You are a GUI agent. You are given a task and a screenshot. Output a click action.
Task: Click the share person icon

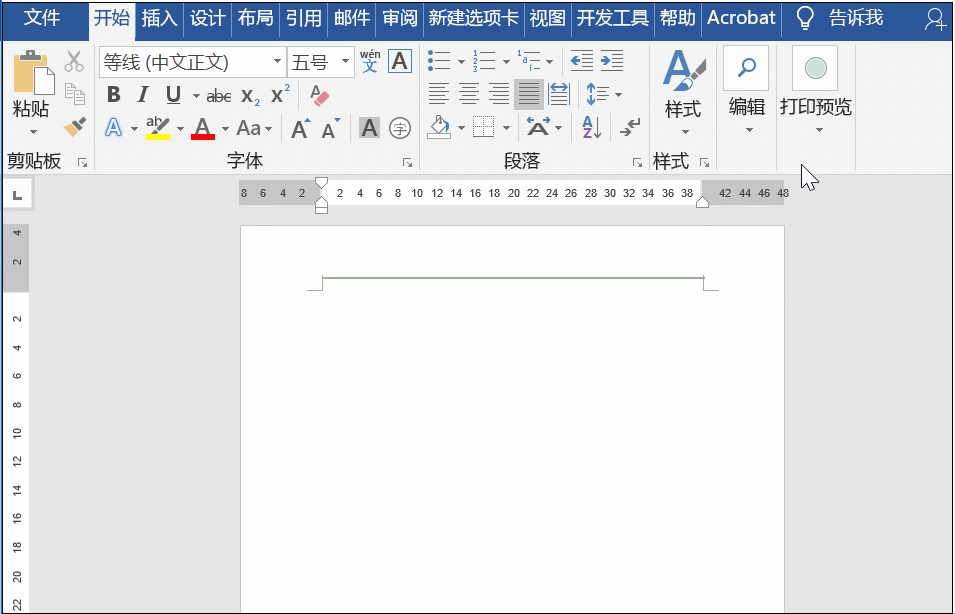click(935, 19)
